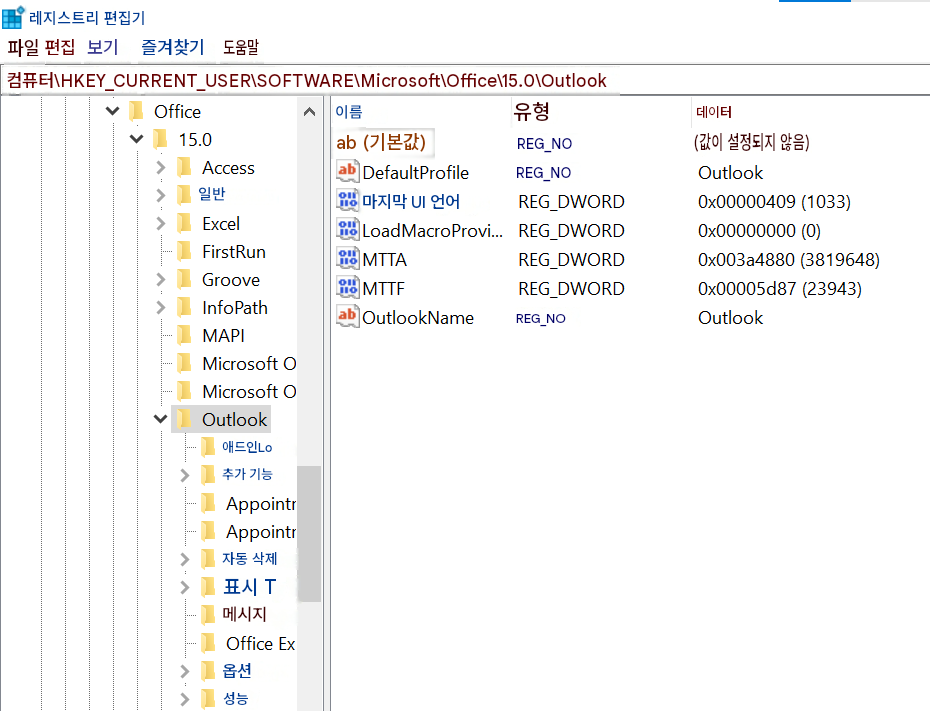Collapse the 15.0 tree node
930x711 pixels.
[x=136, y=139]
